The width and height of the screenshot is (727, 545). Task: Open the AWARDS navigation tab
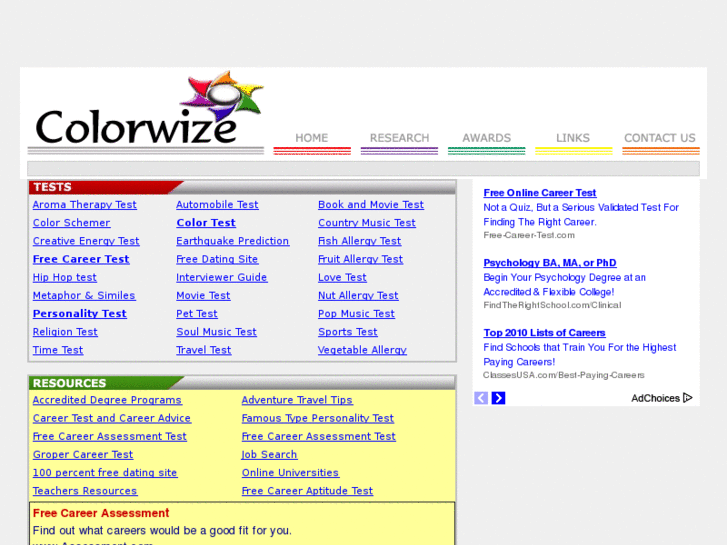click(486, 138)
